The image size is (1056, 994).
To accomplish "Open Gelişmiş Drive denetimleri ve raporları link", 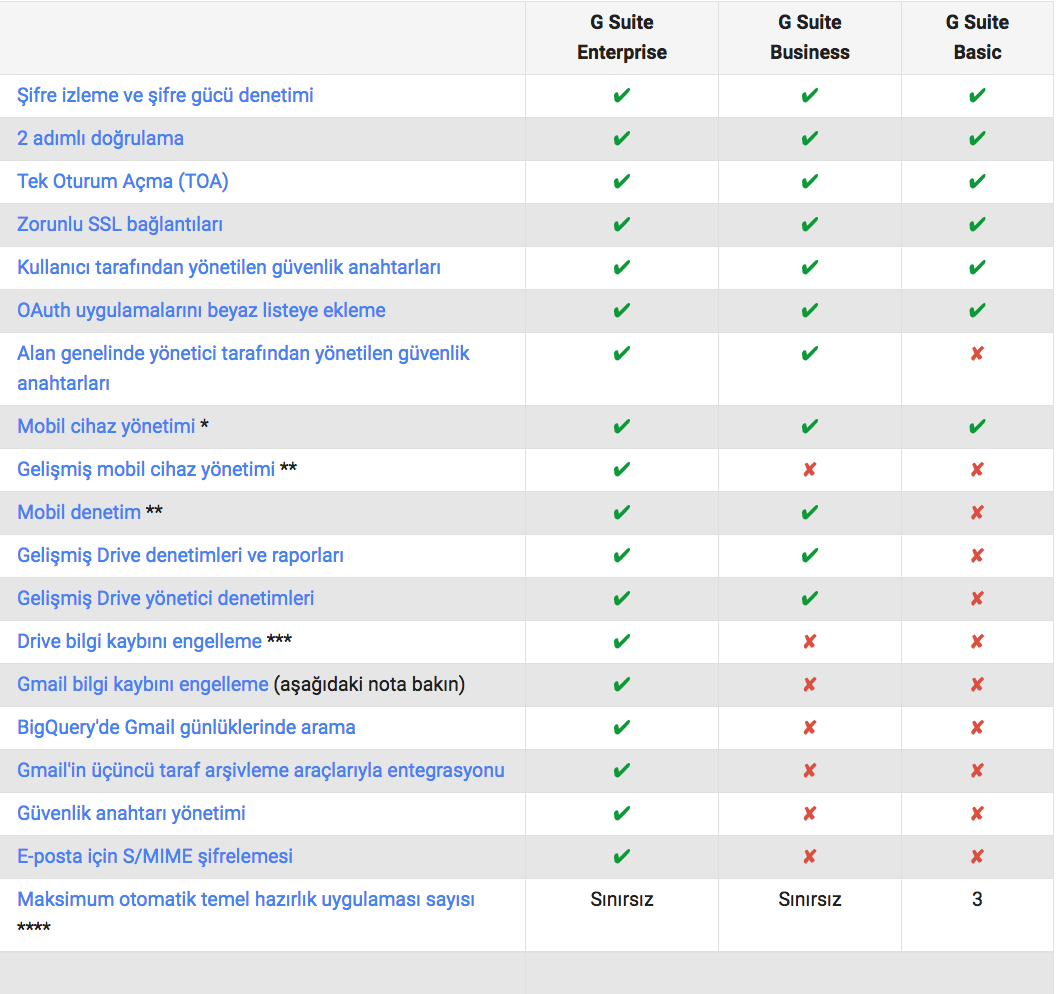I will click(x=180, y=556).
